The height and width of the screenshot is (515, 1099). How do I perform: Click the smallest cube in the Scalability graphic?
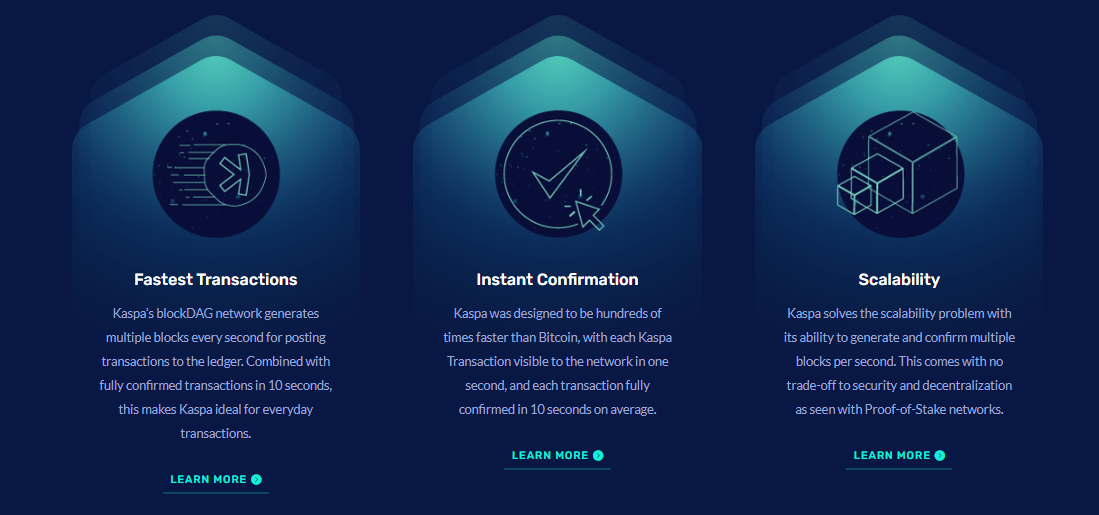[x=854, y=193]
